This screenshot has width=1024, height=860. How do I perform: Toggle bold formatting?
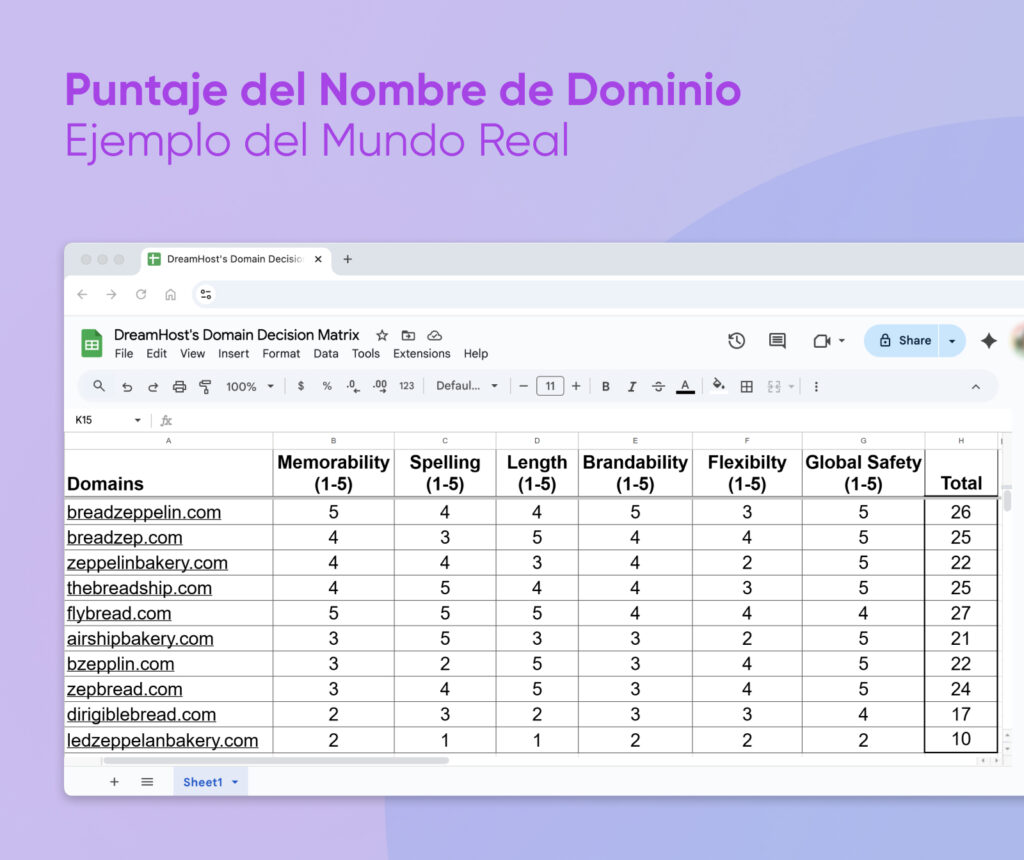click(x=605, y=385)
